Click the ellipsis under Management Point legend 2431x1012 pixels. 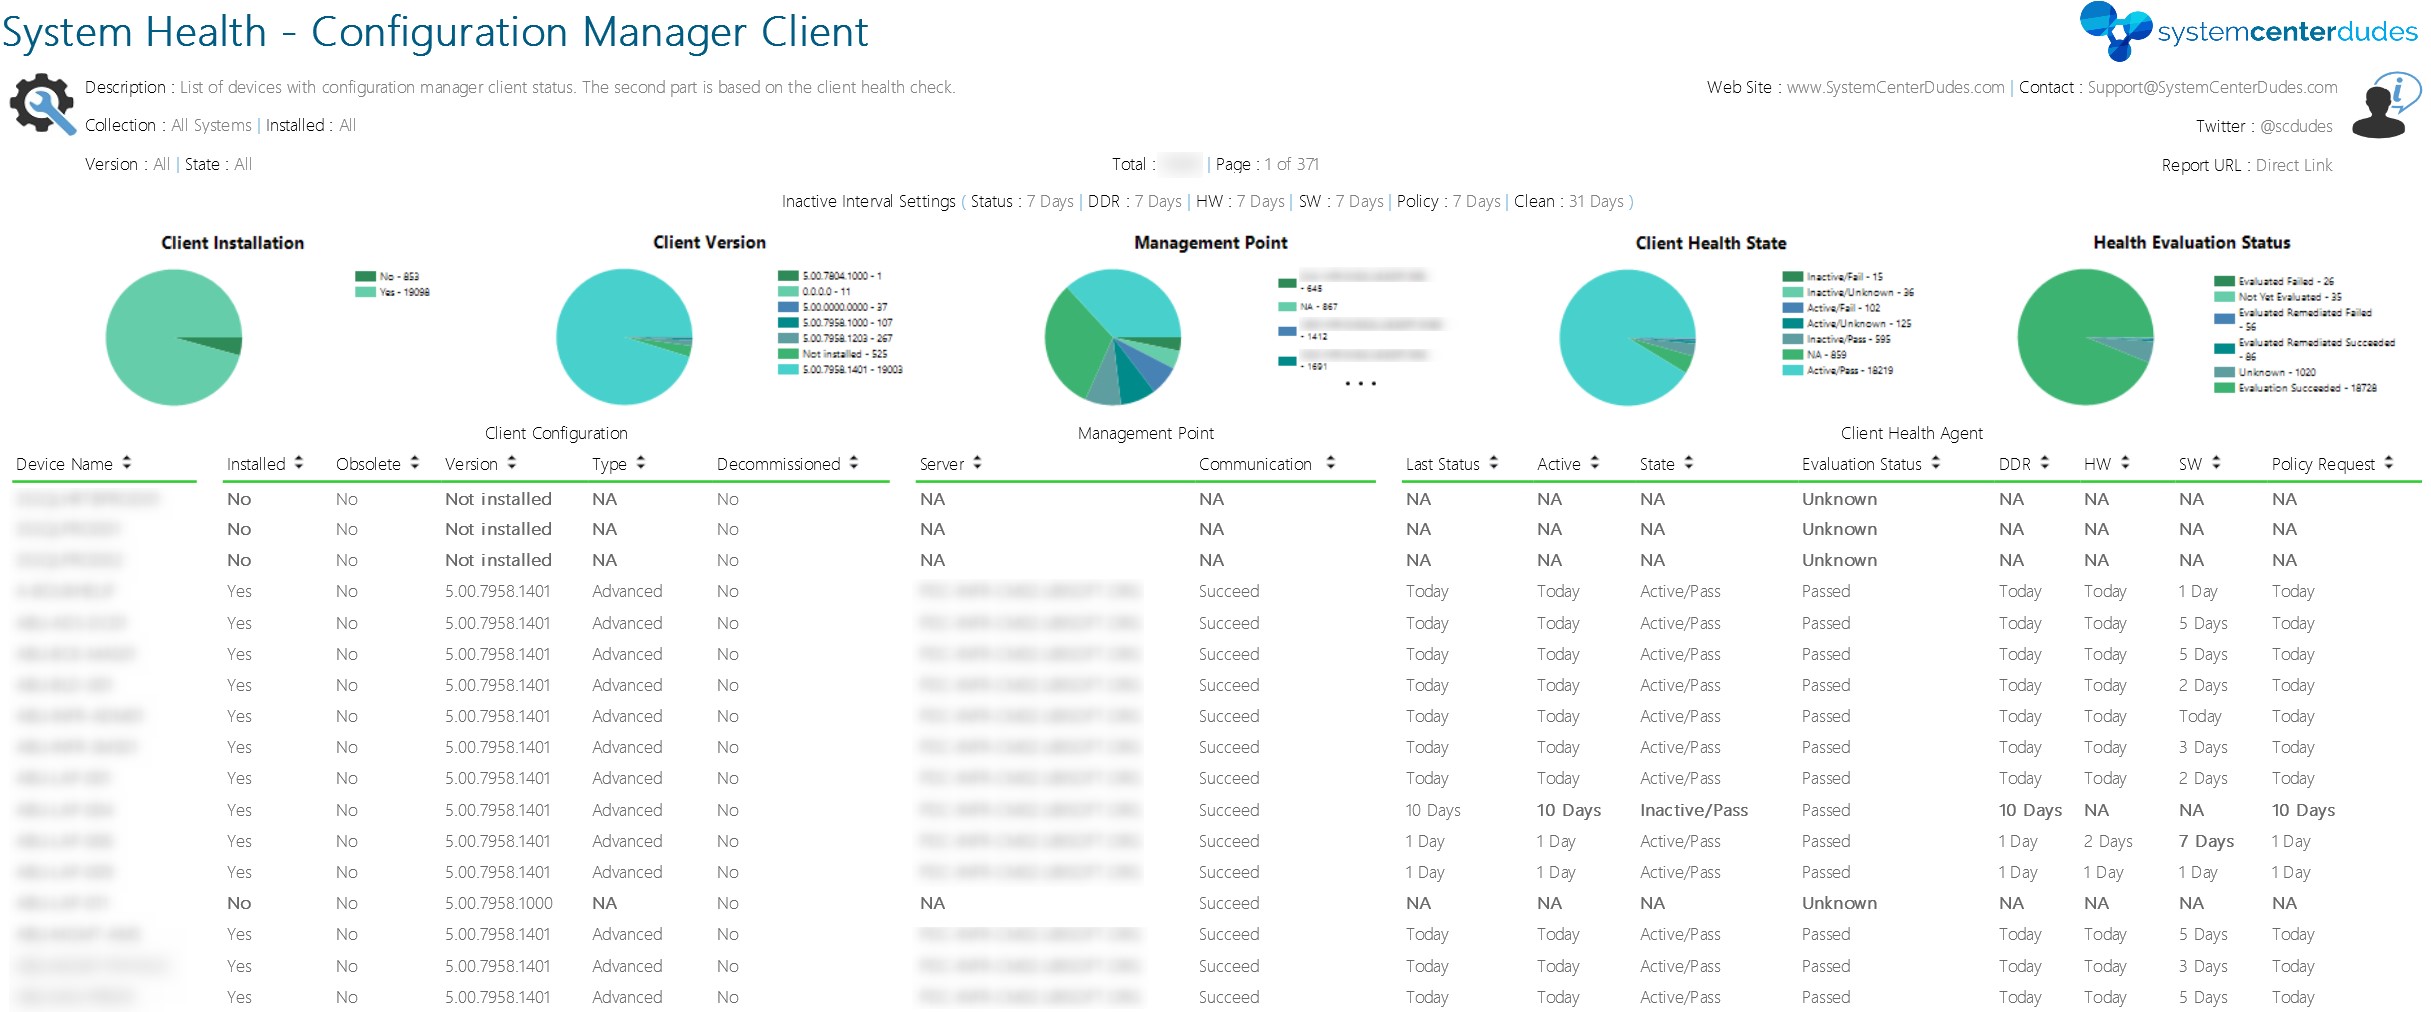point(1360,384)
